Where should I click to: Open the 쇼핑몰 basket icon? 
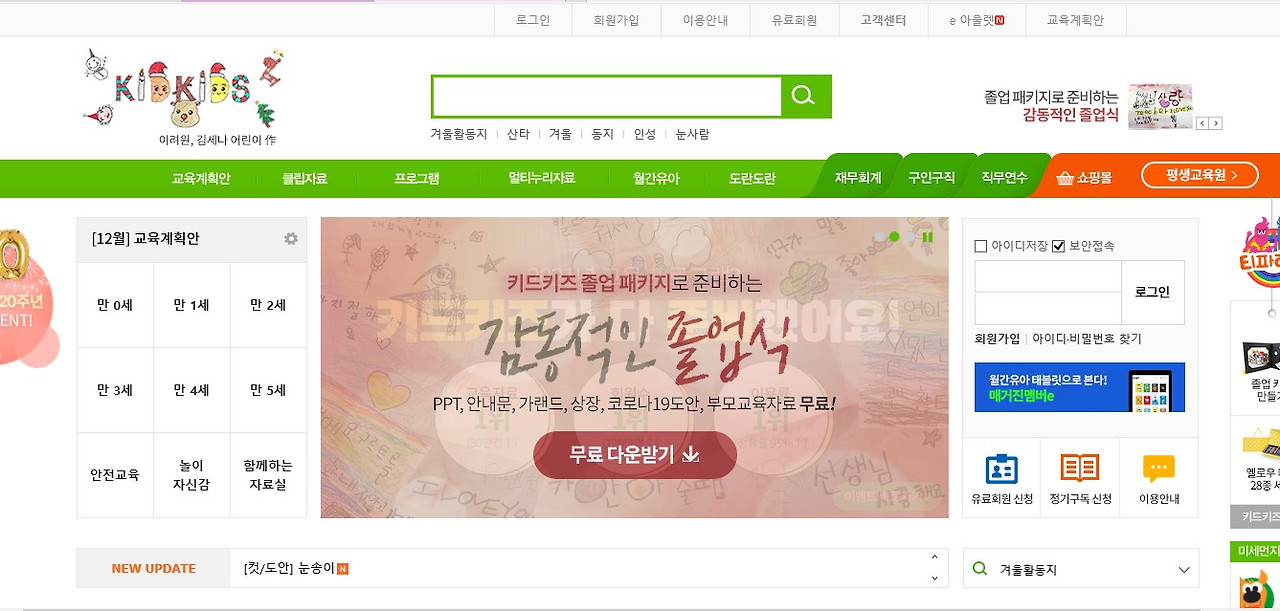(1064, 177)
